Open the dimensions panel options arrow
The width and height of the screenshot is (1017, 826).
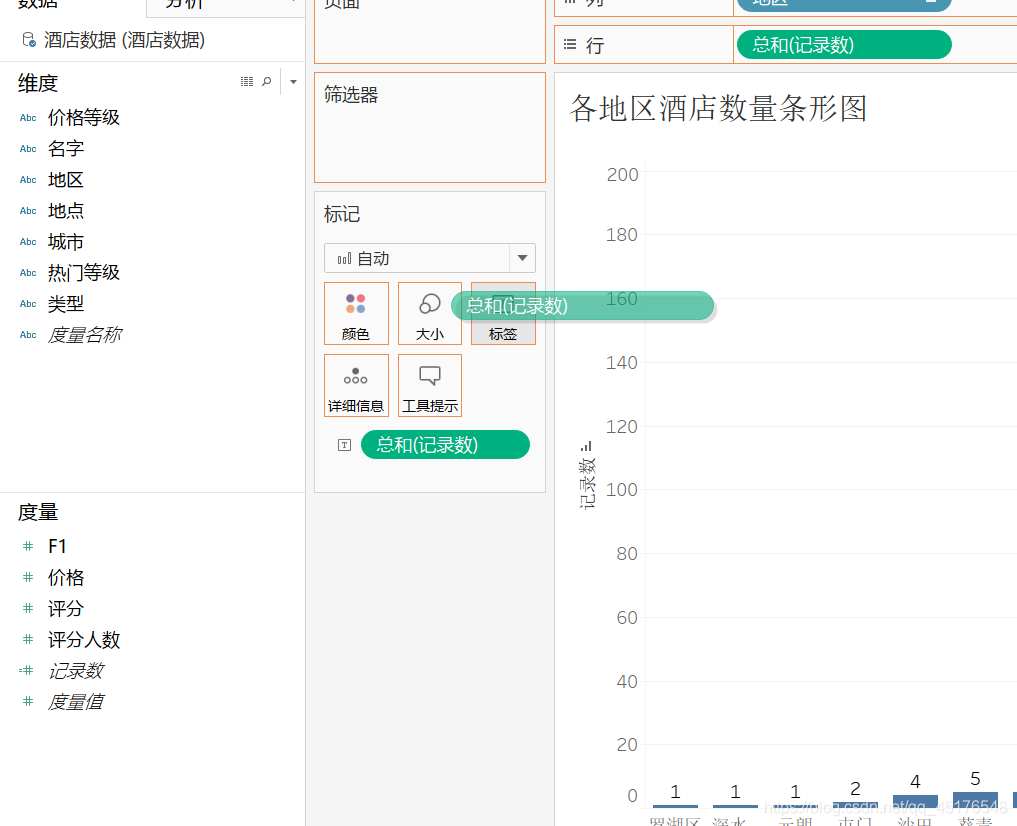292,81
